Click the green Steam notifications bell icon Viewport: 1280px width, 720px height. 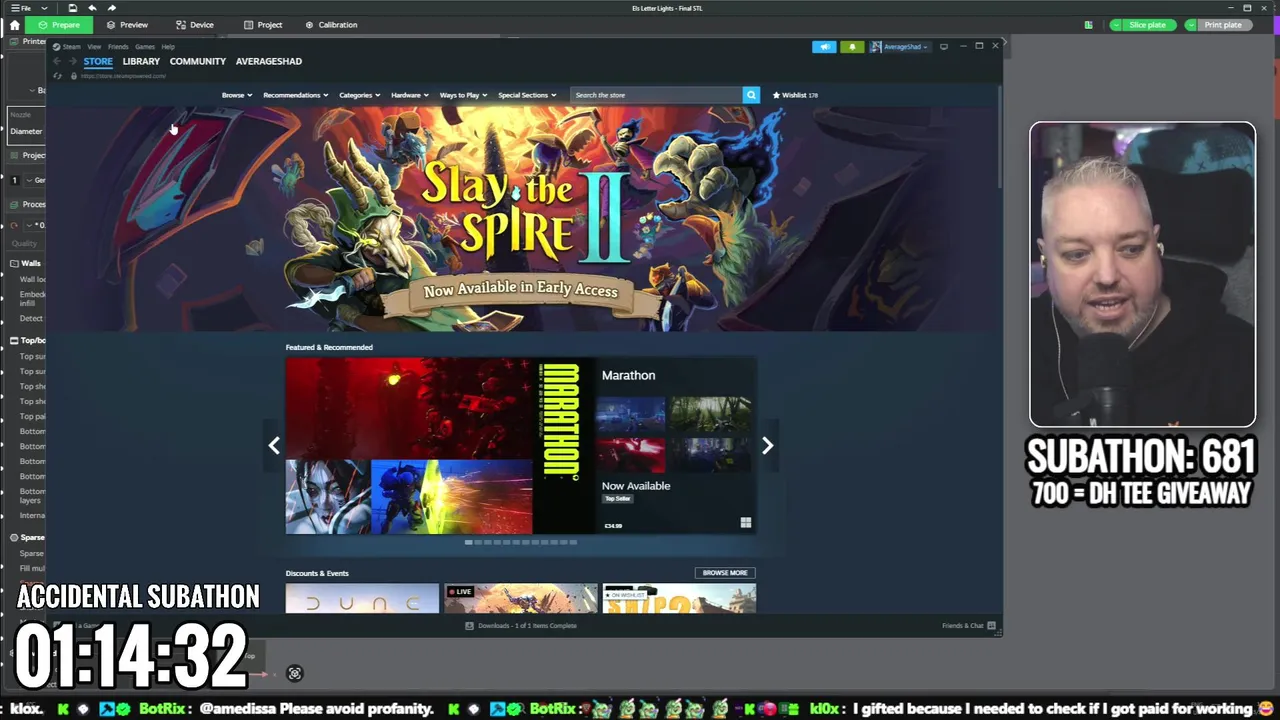[852, 46]
